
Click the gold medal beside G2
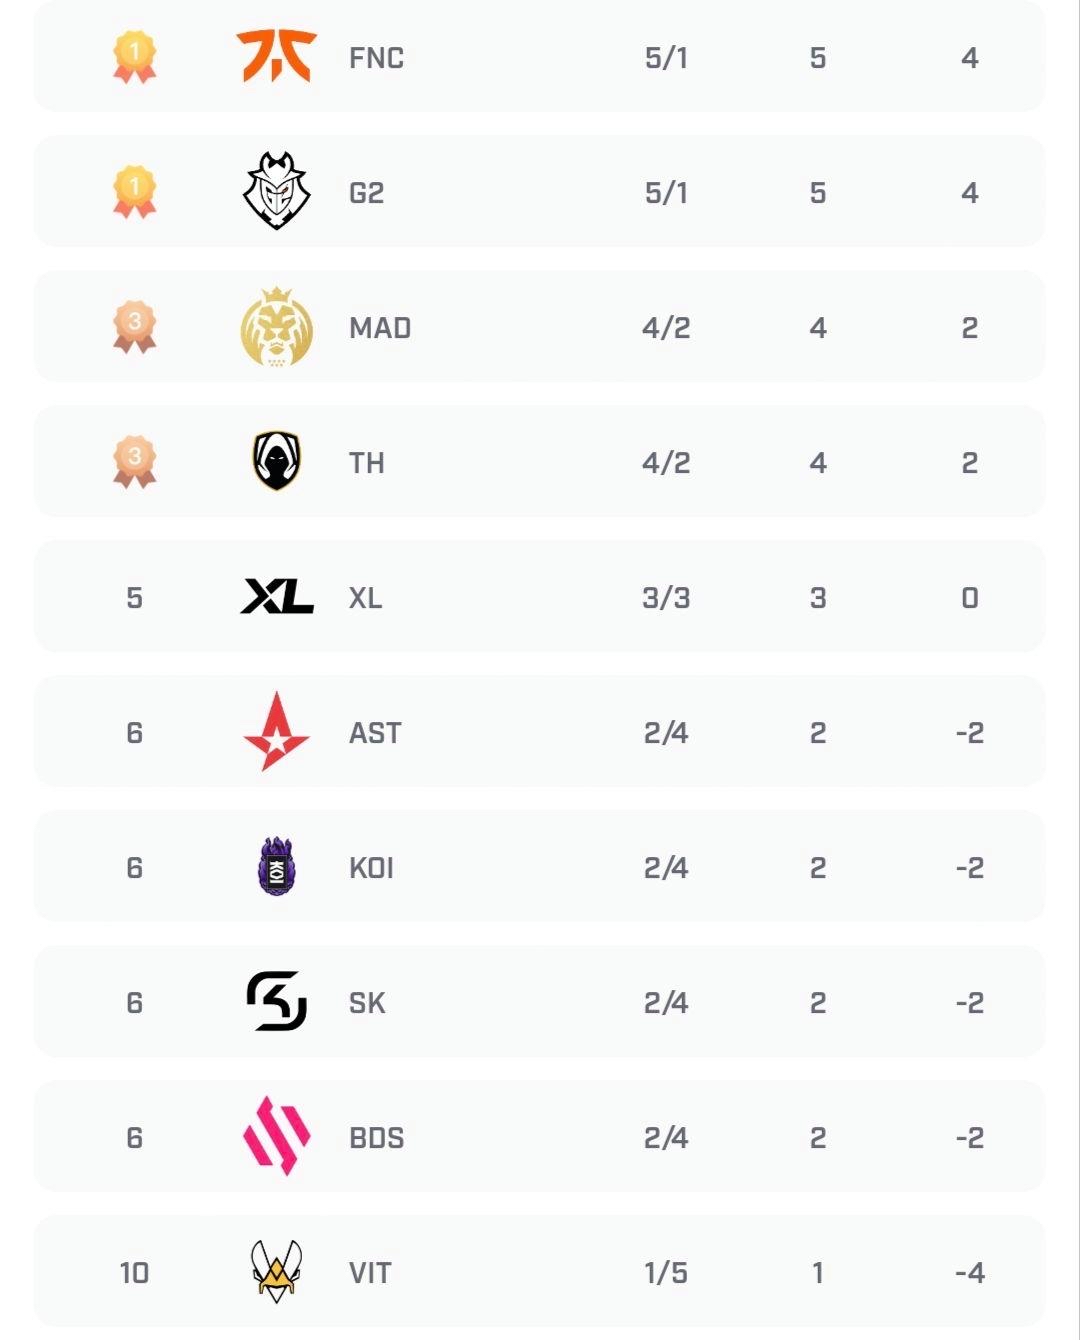[x=134, y=192]
